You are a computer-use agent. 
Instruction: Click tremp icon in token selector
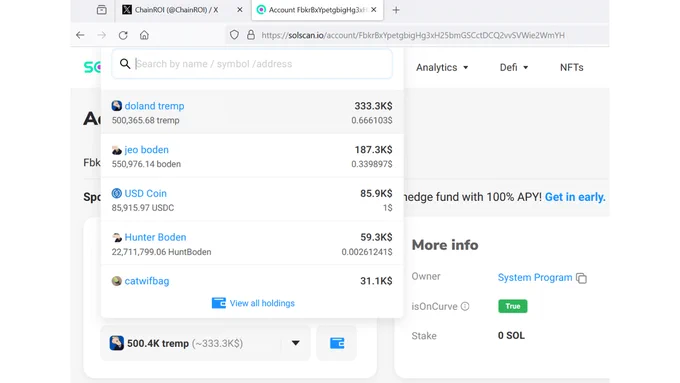(117, 343)
